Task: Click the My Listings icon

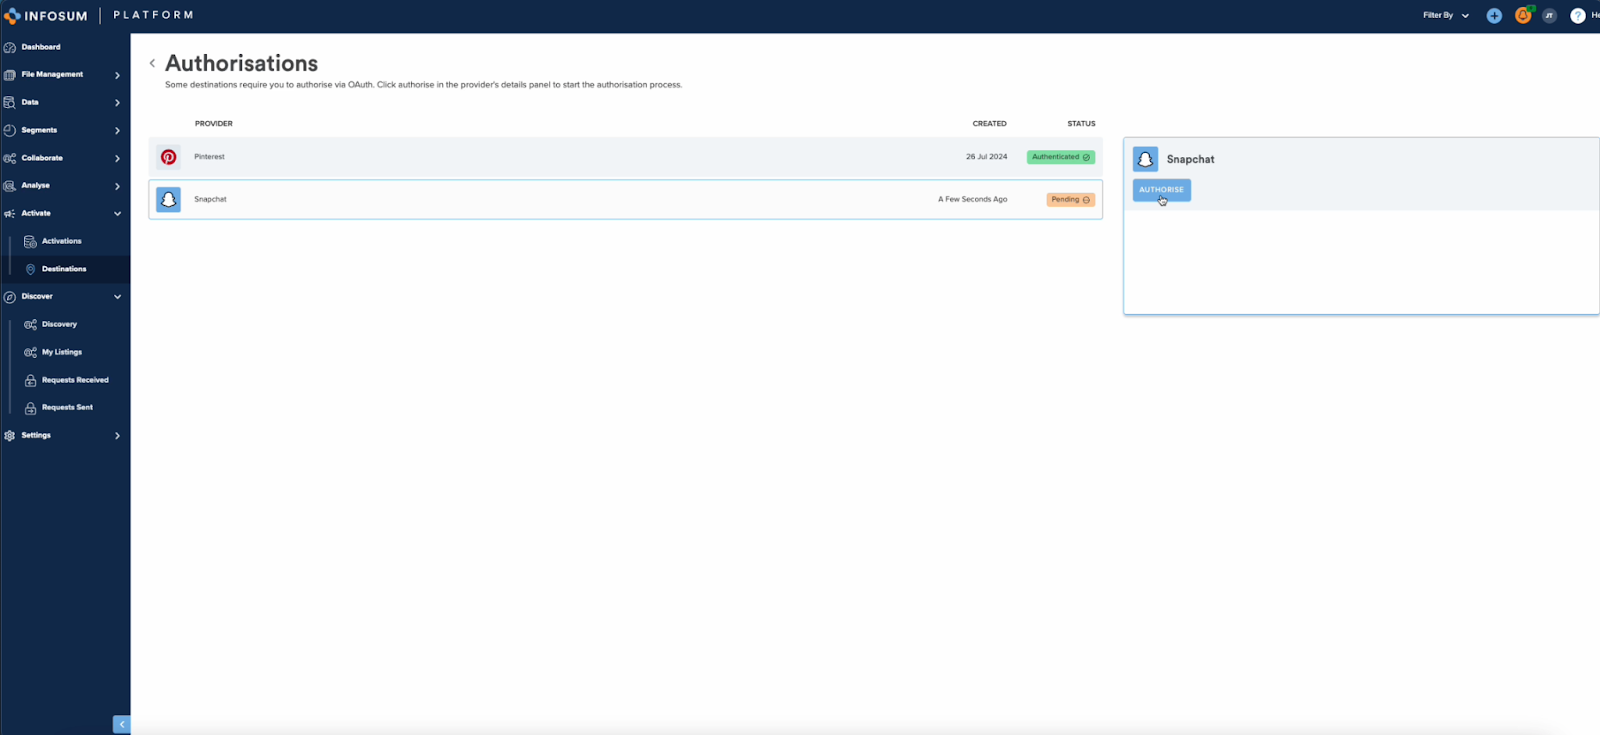Action: pos(30,352)
